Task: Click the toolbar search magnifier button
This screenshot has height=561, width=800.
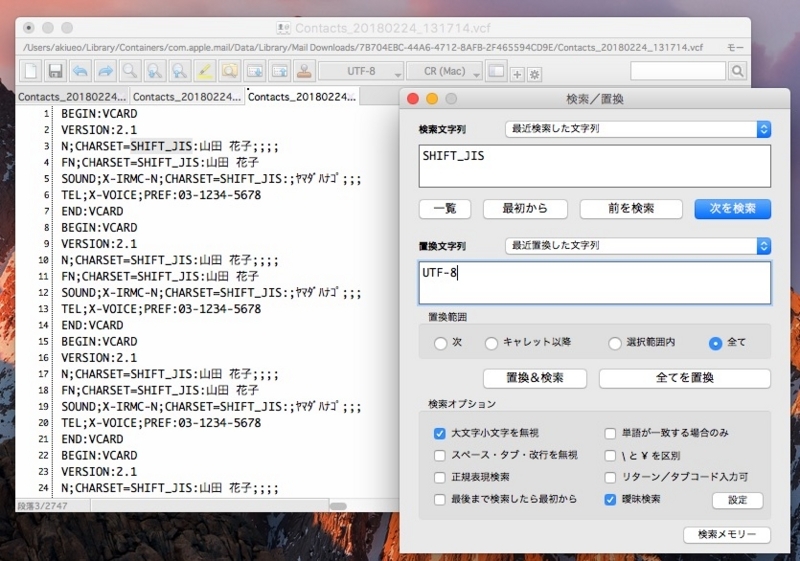Action: click(737, 71)
